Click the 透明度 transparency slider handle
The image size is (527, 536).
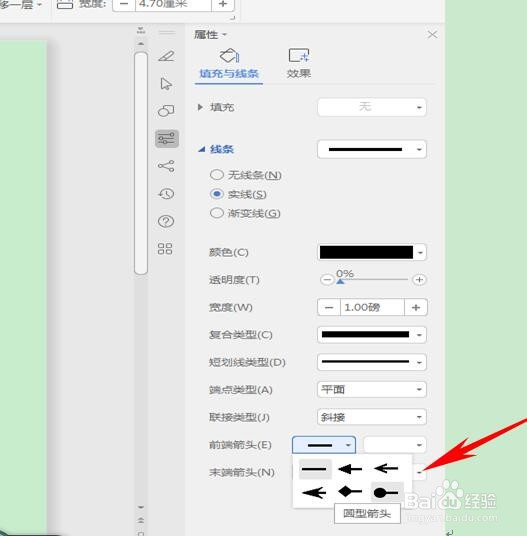[x=340, y=281]
